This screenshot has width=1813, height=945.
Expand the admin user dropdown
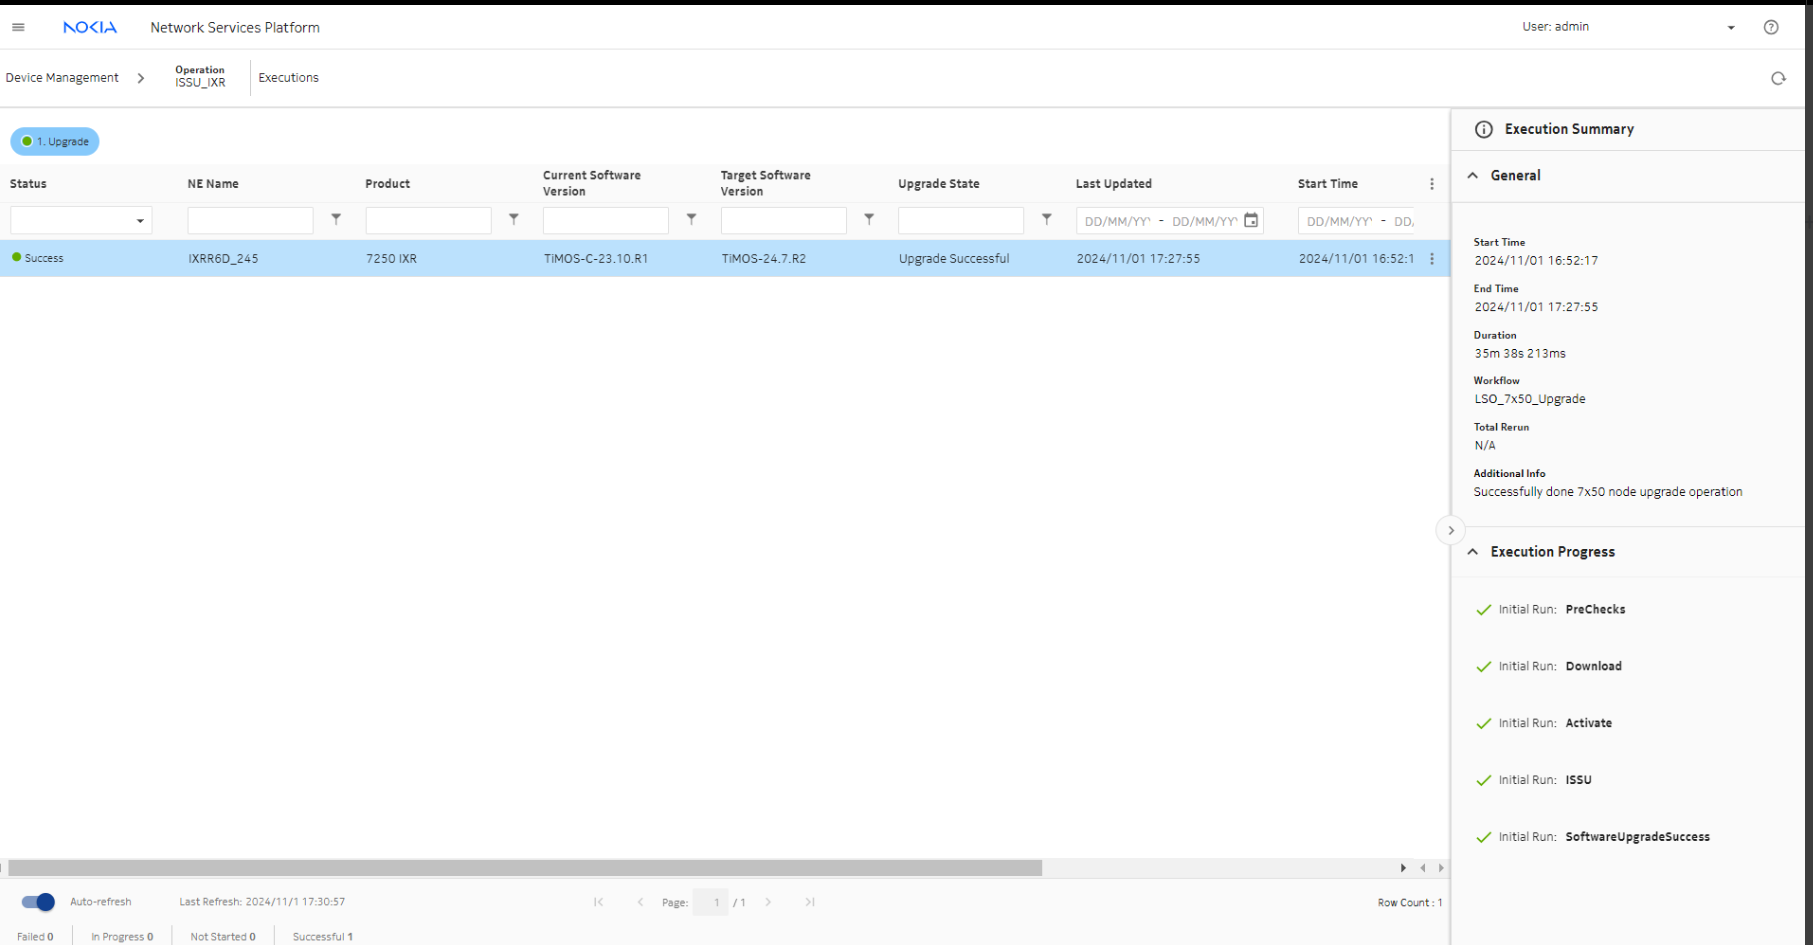pos(1731,28)
